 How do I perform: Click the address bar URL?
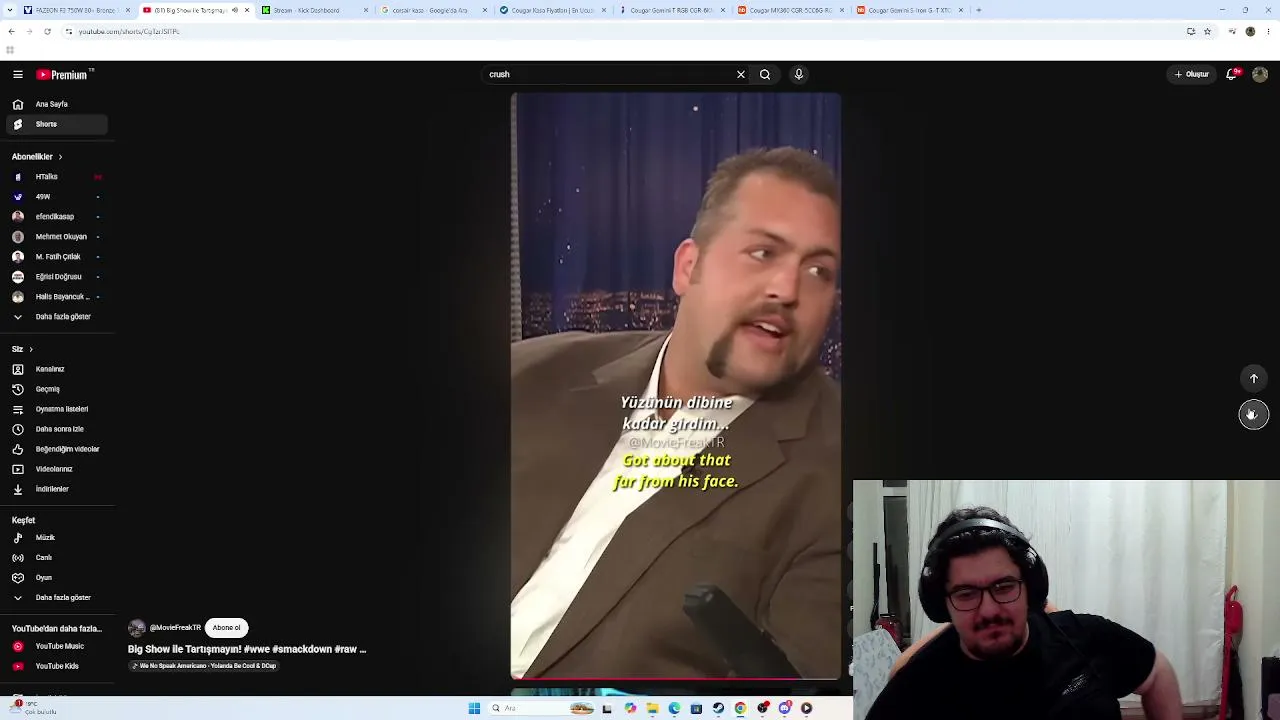coord(130,31)
